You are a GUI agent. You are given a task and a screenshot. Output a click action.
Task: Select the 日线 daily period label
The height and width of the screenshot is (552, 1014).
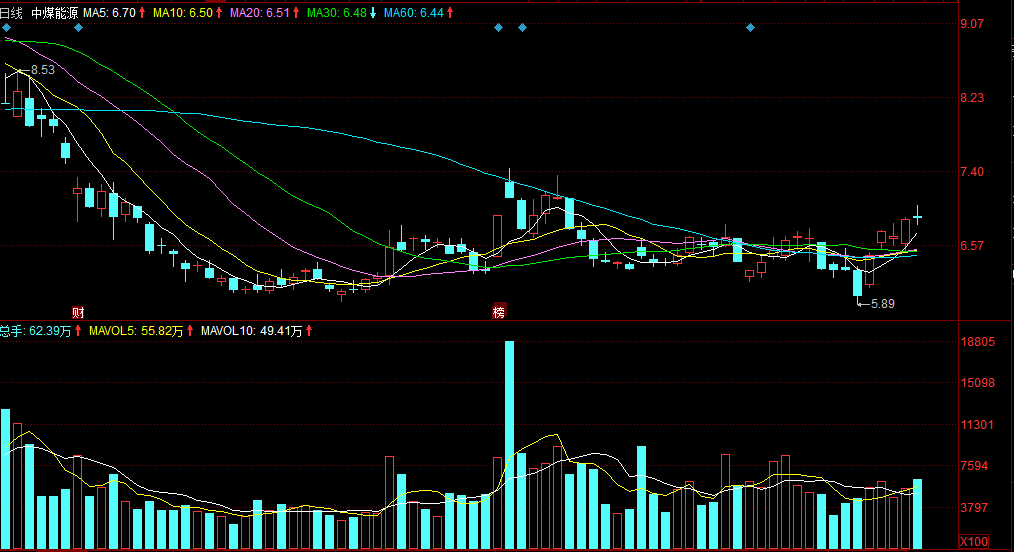pyautogui.click(x=12, y=13)
